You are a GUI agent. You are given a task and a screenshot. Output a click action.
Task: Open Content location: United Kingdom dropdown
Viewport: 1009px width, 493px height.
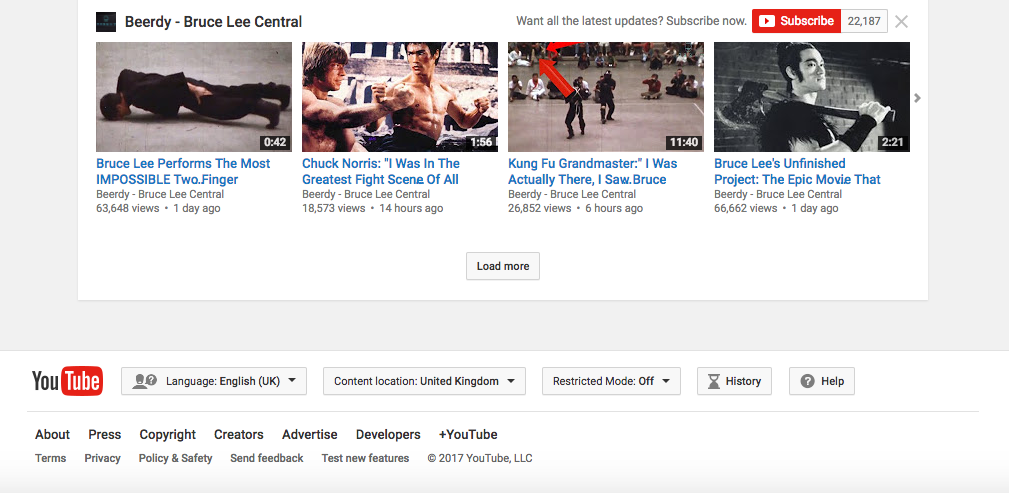tap(424, 381)
